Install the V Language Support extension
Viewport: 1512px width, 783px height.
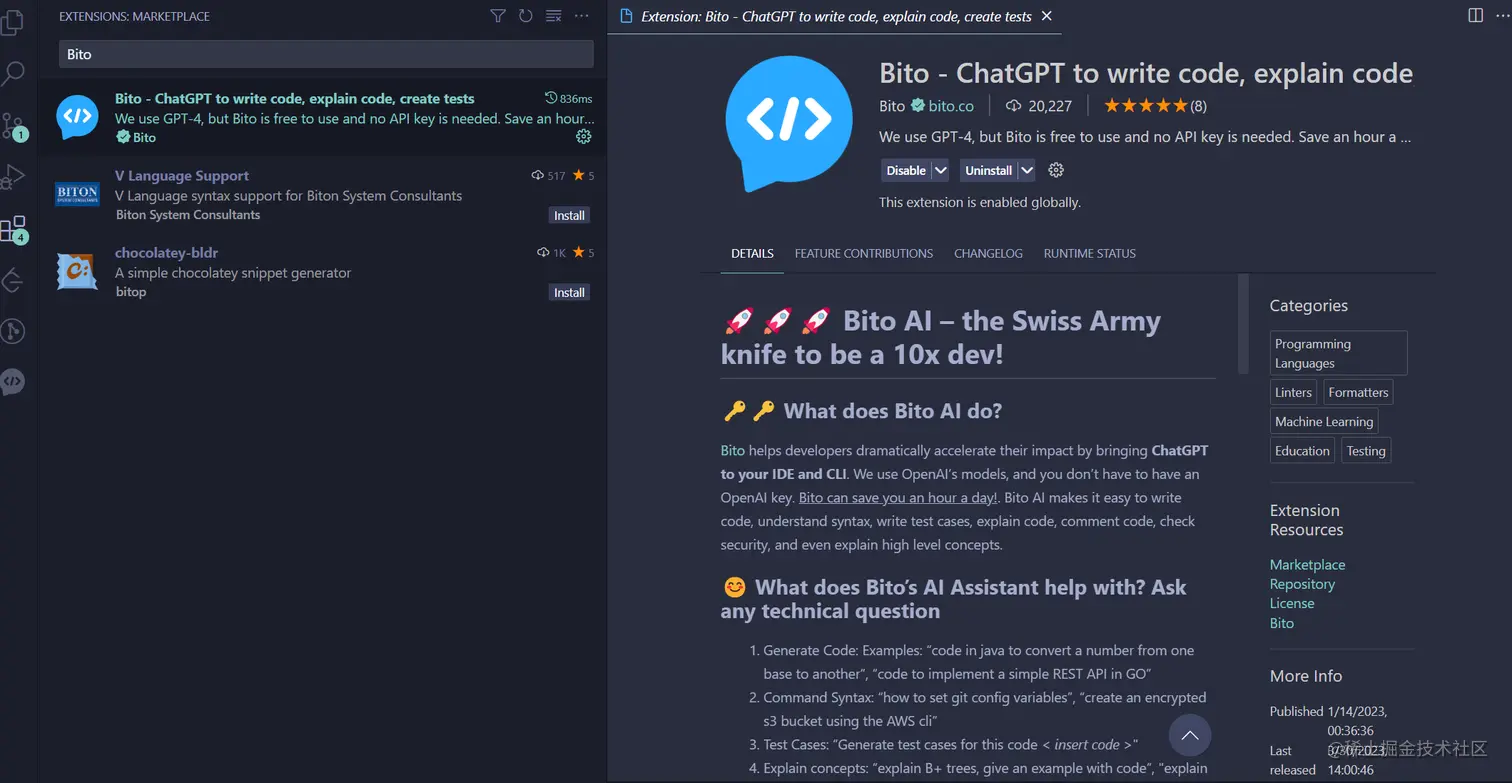pos(570,215)
